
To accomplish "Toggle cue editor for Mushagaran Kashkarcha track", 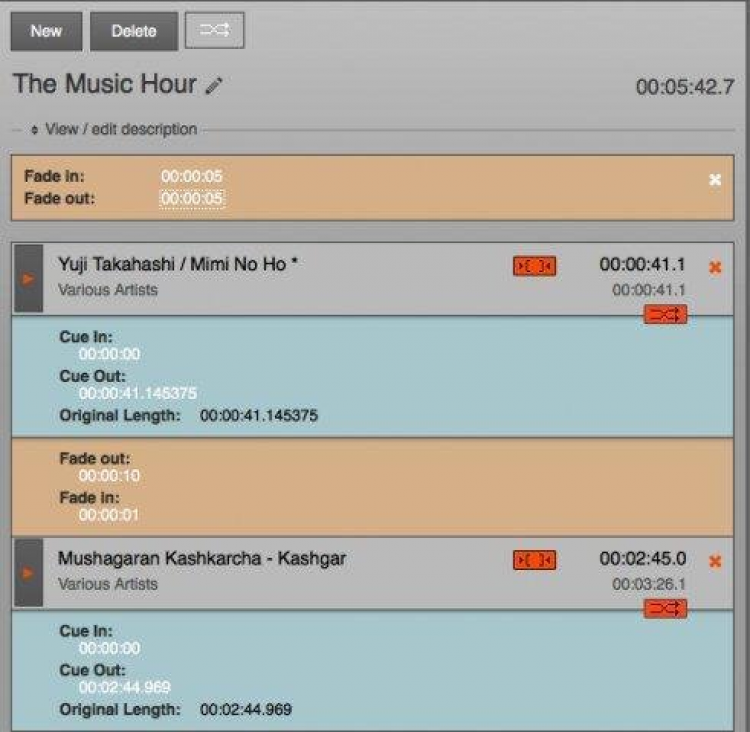I will point(534,560).
